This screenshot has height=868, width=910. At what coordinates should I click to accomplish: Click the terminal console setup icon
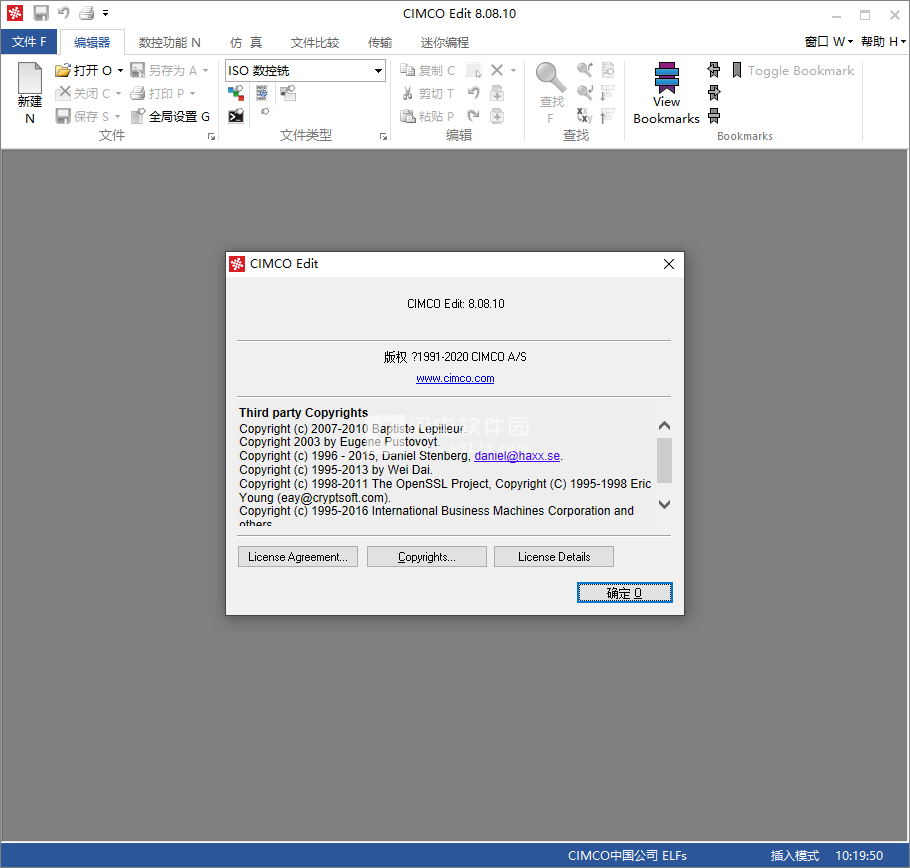(x=236, y=116)
